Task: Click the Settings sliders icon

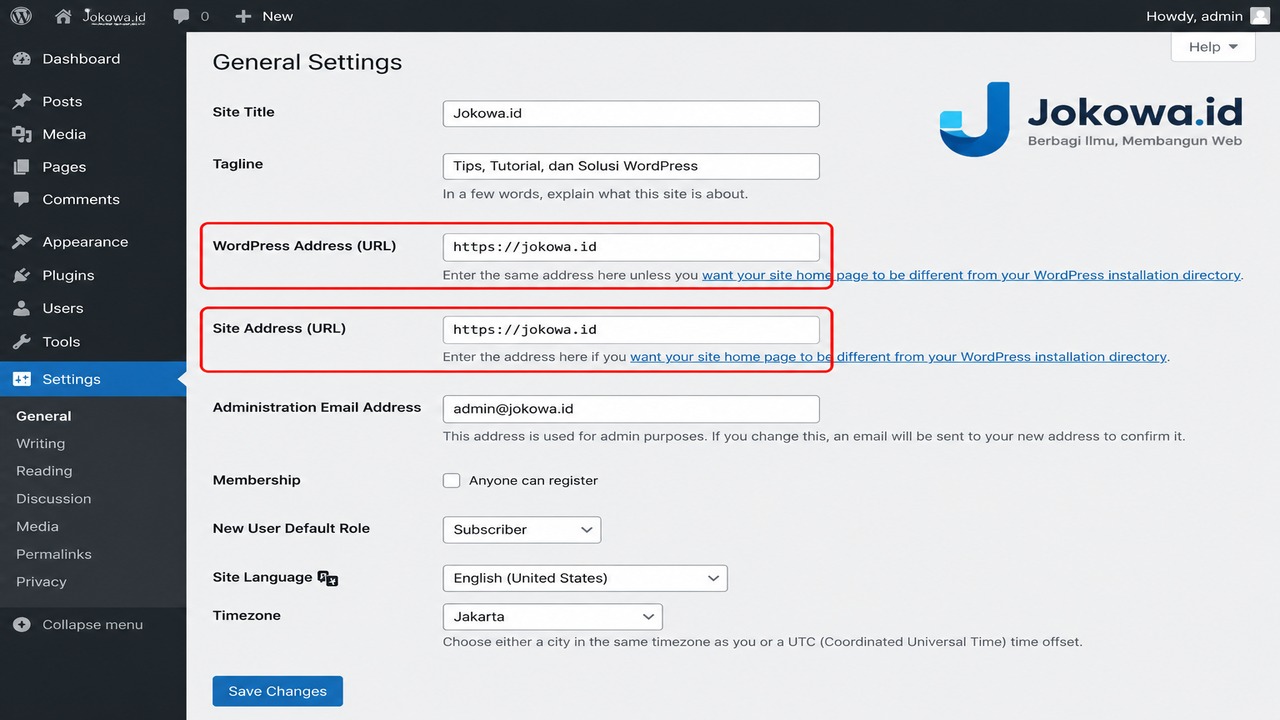Action: [x=21, y=379]
